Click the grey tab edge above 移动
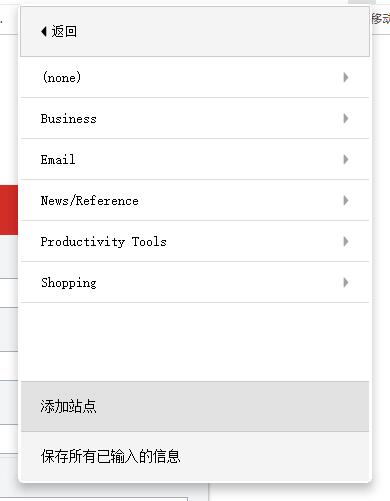Viewport: 390px width, 501px height. 362,2
